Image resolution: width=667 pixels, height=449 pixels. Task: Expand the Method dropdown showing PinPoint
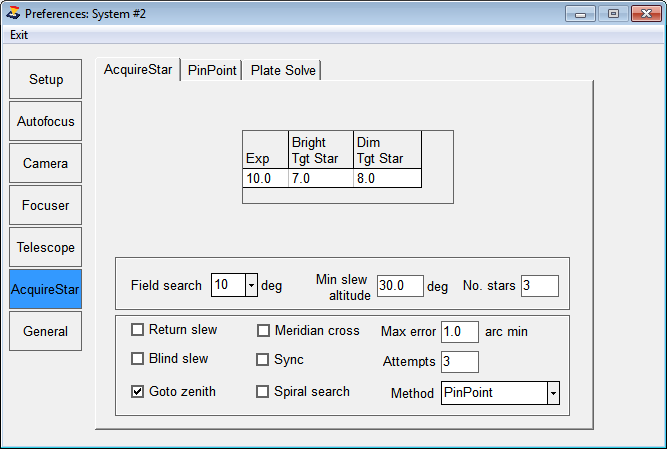click(553, 393)
